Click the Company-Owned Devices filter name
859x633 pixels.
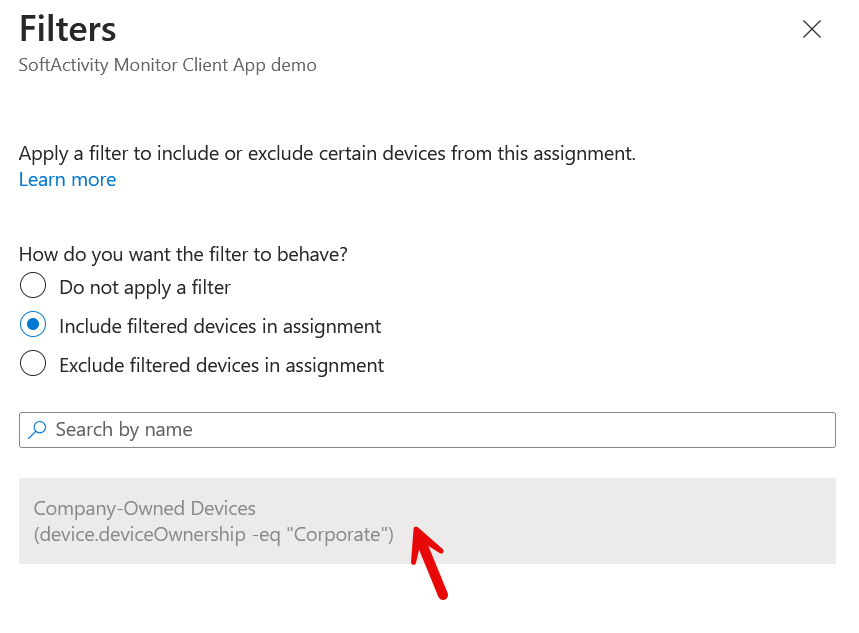pyautogui.click(x=145, y=509)
